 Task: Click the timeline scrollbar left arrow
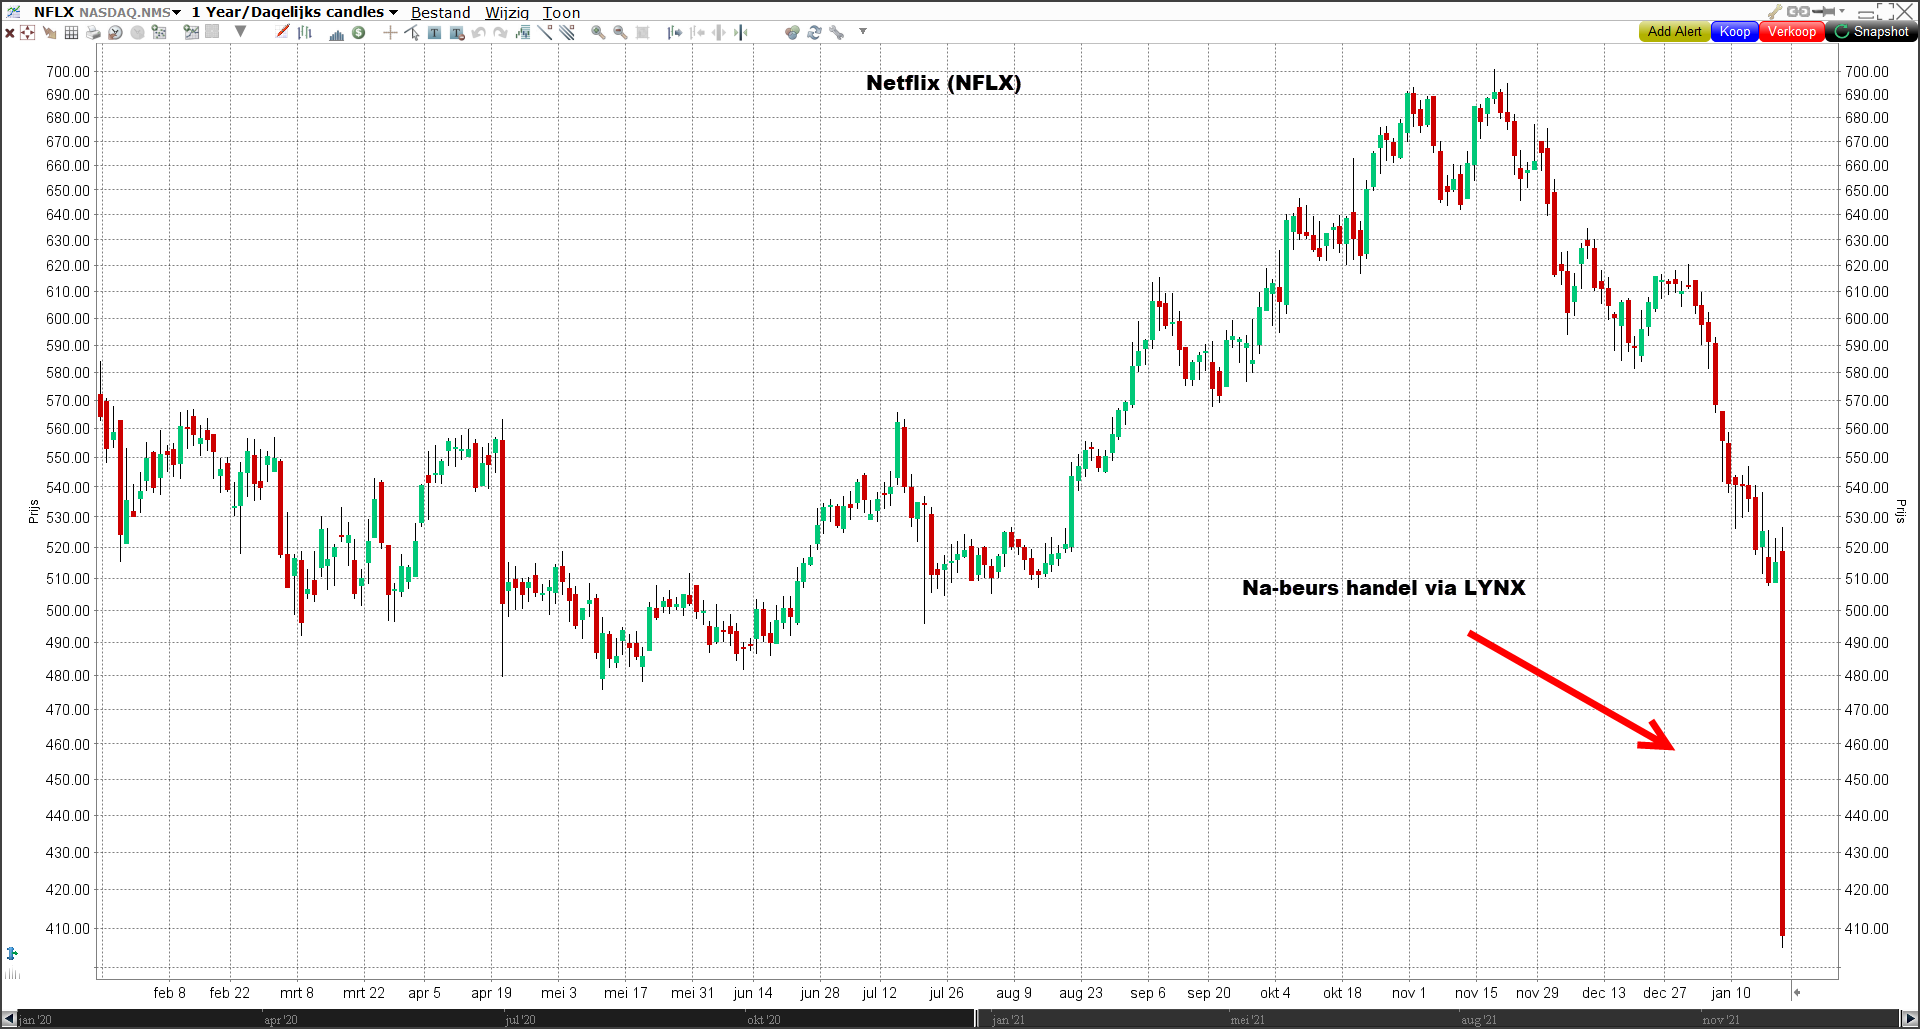[x=9, y=1019]
